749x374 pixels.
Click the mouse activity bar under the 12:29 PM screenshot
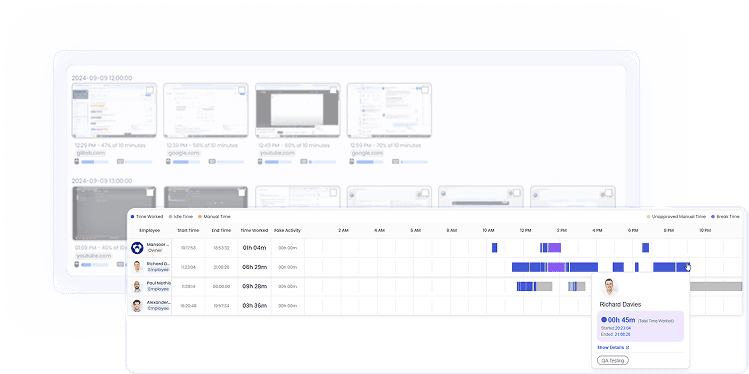(x=95, y=162)
